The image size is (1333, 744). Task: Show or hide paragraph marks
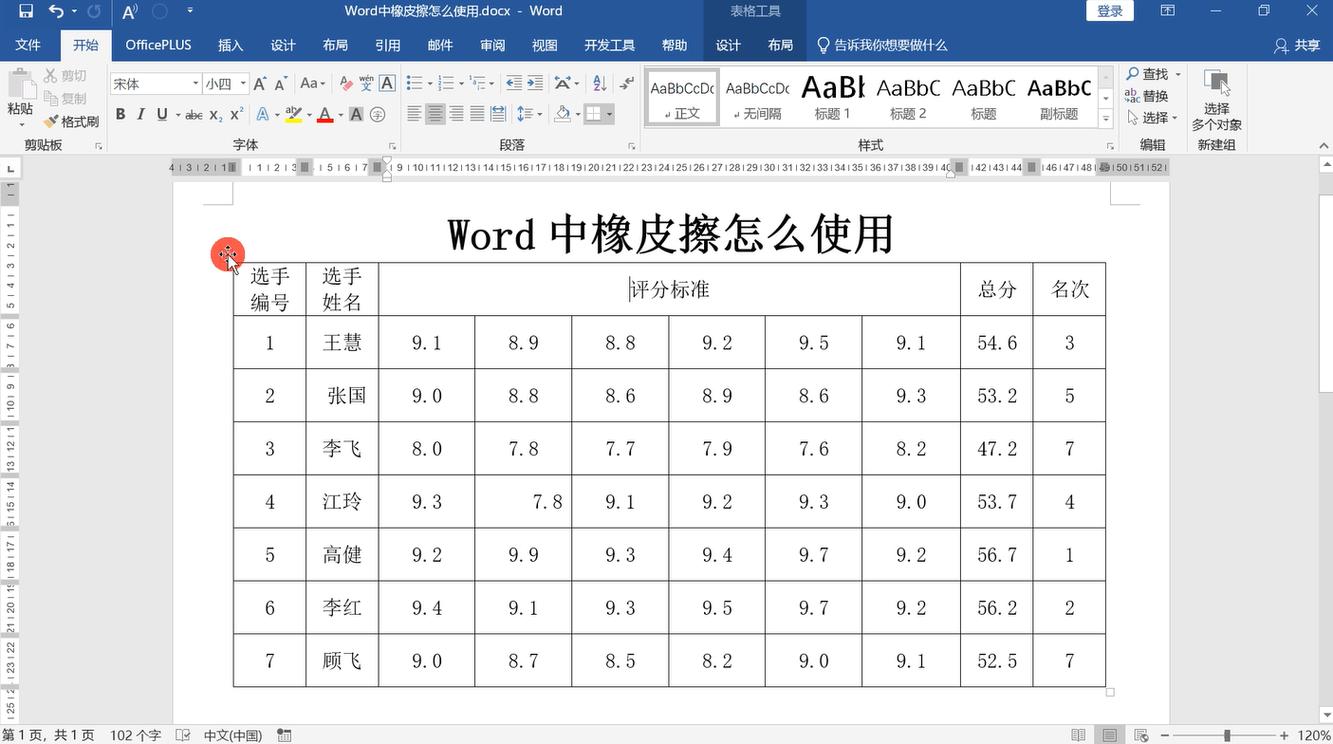click(627, 84)
